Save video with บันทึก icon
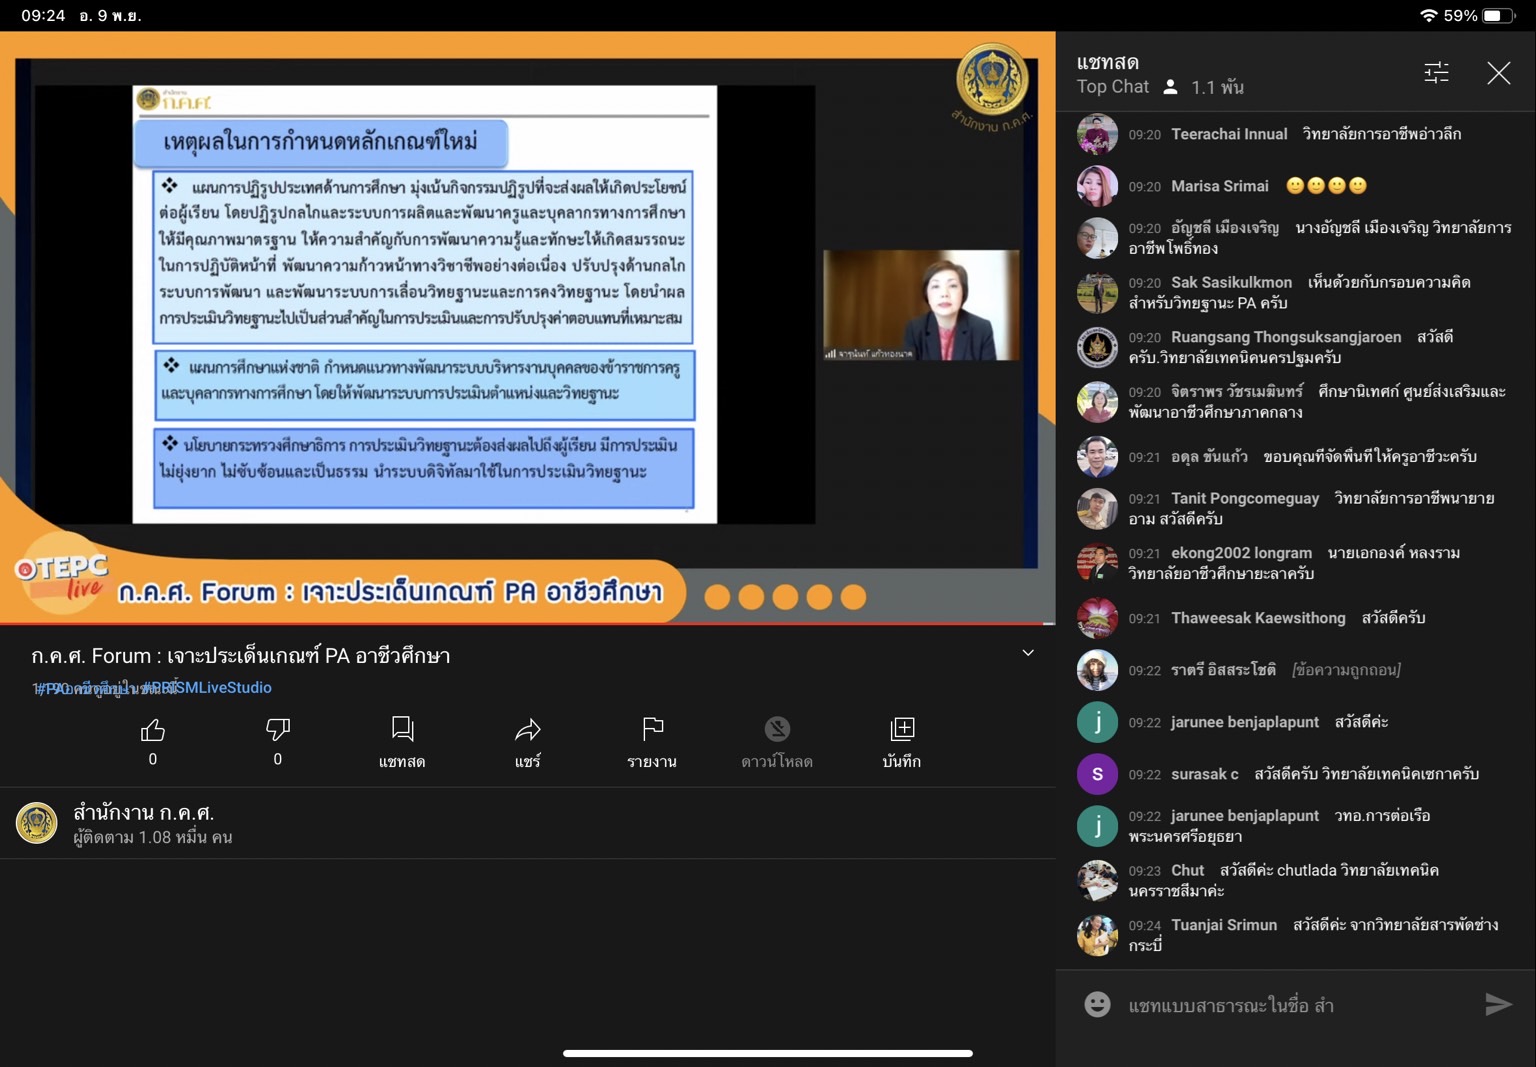This screenshot has height=1067, width=1536. (x=902, y=742)
